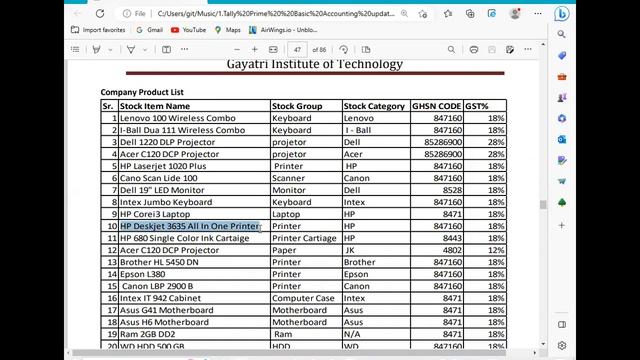This screenshot has height=360, width=640.
Task: Click scrollbar down arrow
Action: 543,344
